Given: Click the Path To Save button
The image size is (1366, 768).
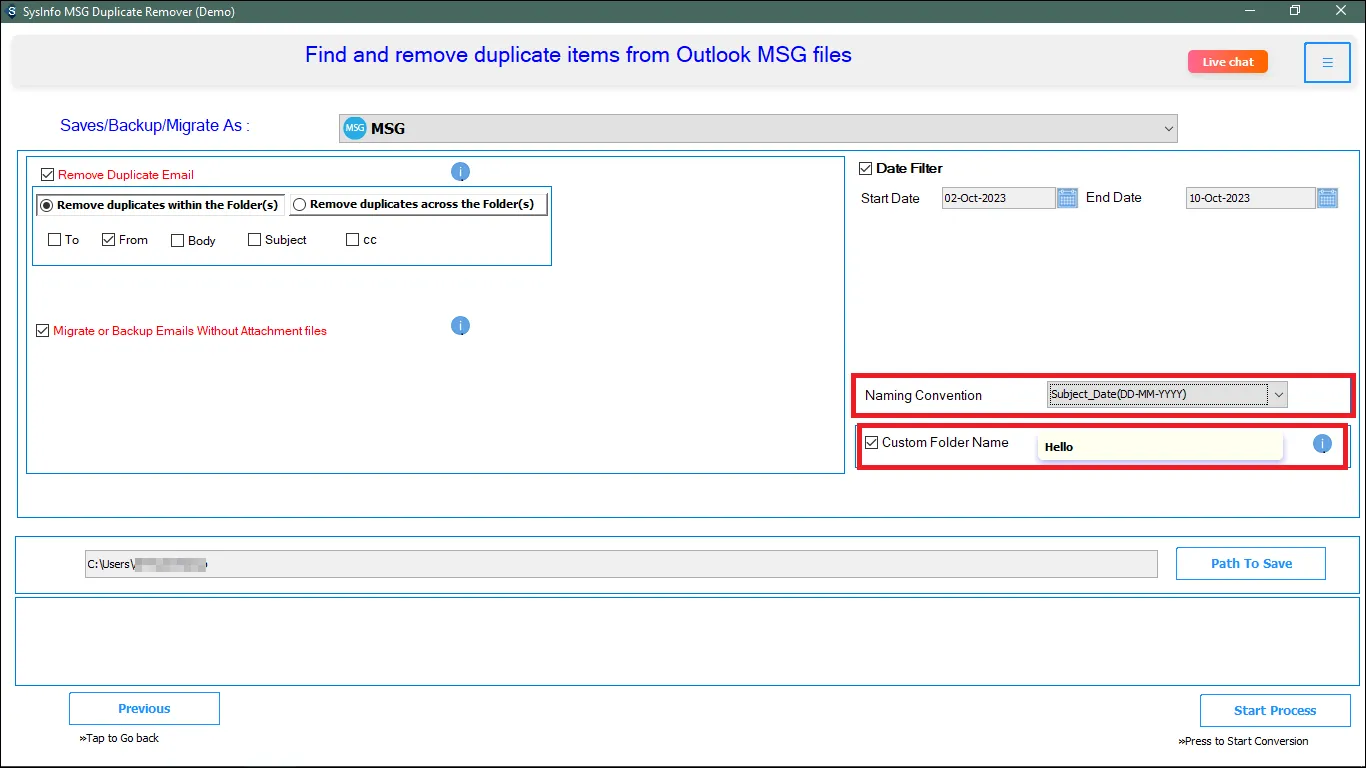Looking at the screenshot, I should click(1250, 564).
